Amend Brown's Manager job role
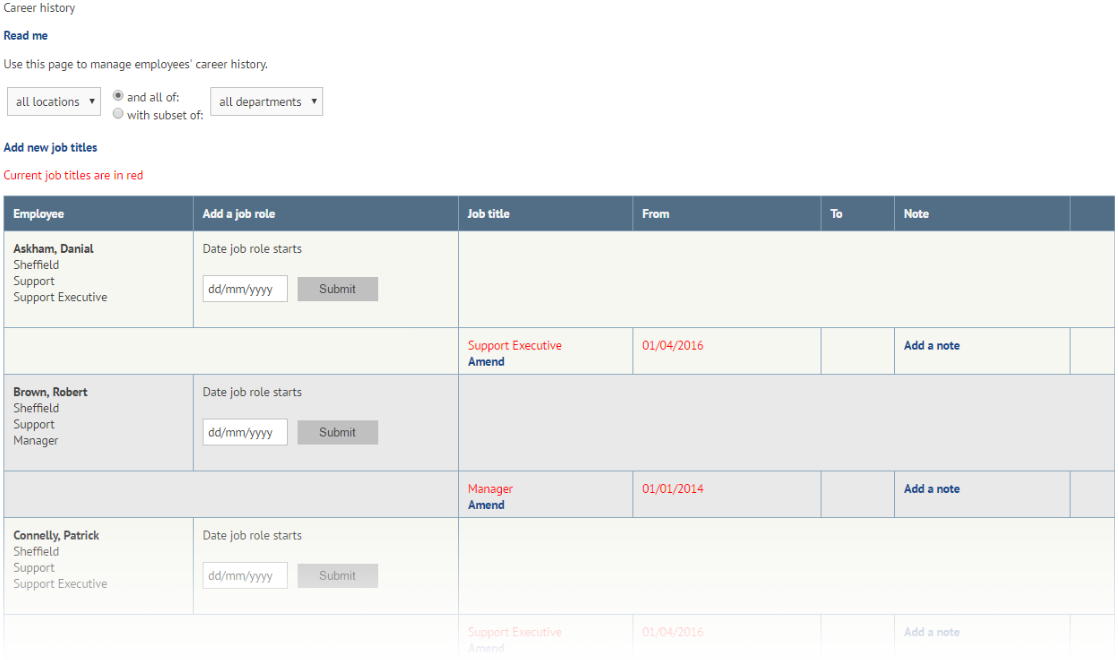Viewport: 1118px width, 660px height. [x=486, y=505]
